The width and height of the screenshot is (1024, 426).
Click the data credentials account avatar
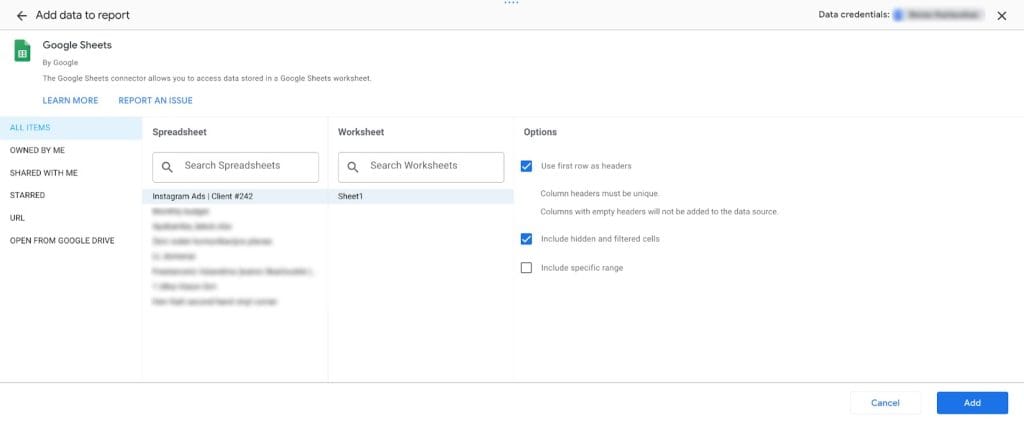[x=898, y=15]
